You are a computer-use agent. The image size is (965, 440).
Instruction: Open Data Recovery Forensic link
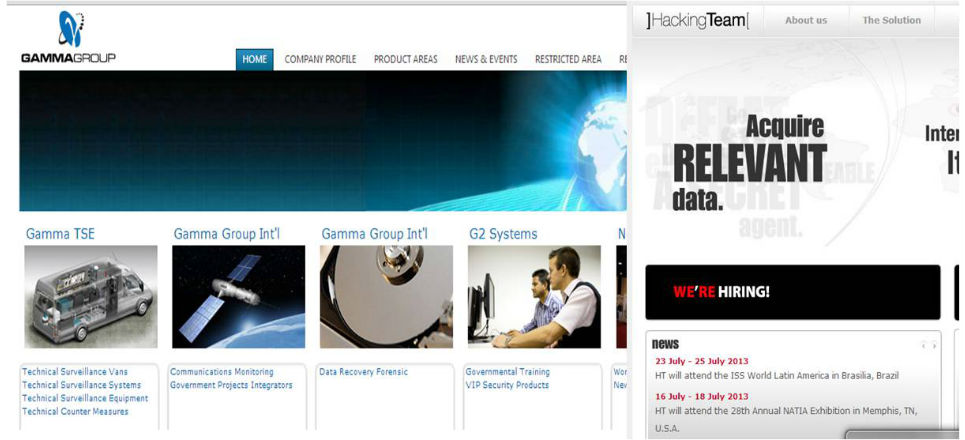pos(363,372)
